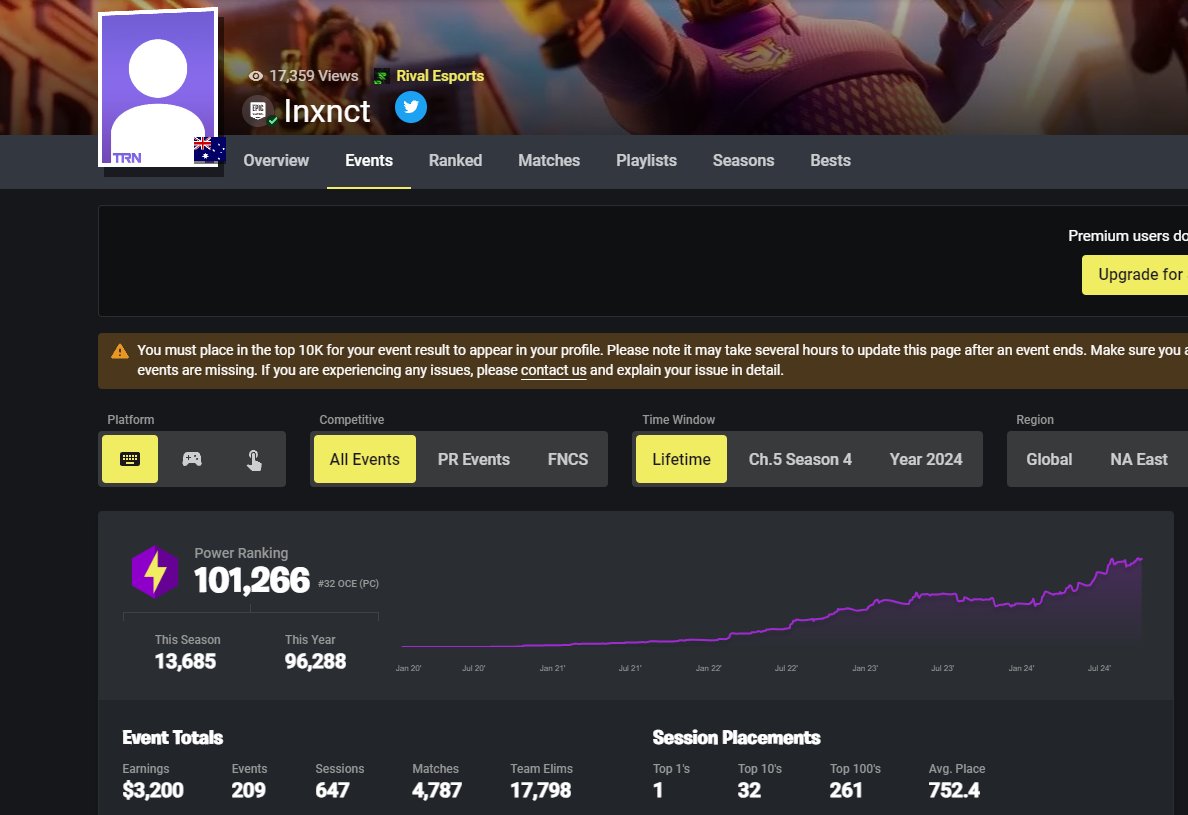Open the player avatar image
This screenshot has height=815, width=1188.
click(x=158, y=87)
